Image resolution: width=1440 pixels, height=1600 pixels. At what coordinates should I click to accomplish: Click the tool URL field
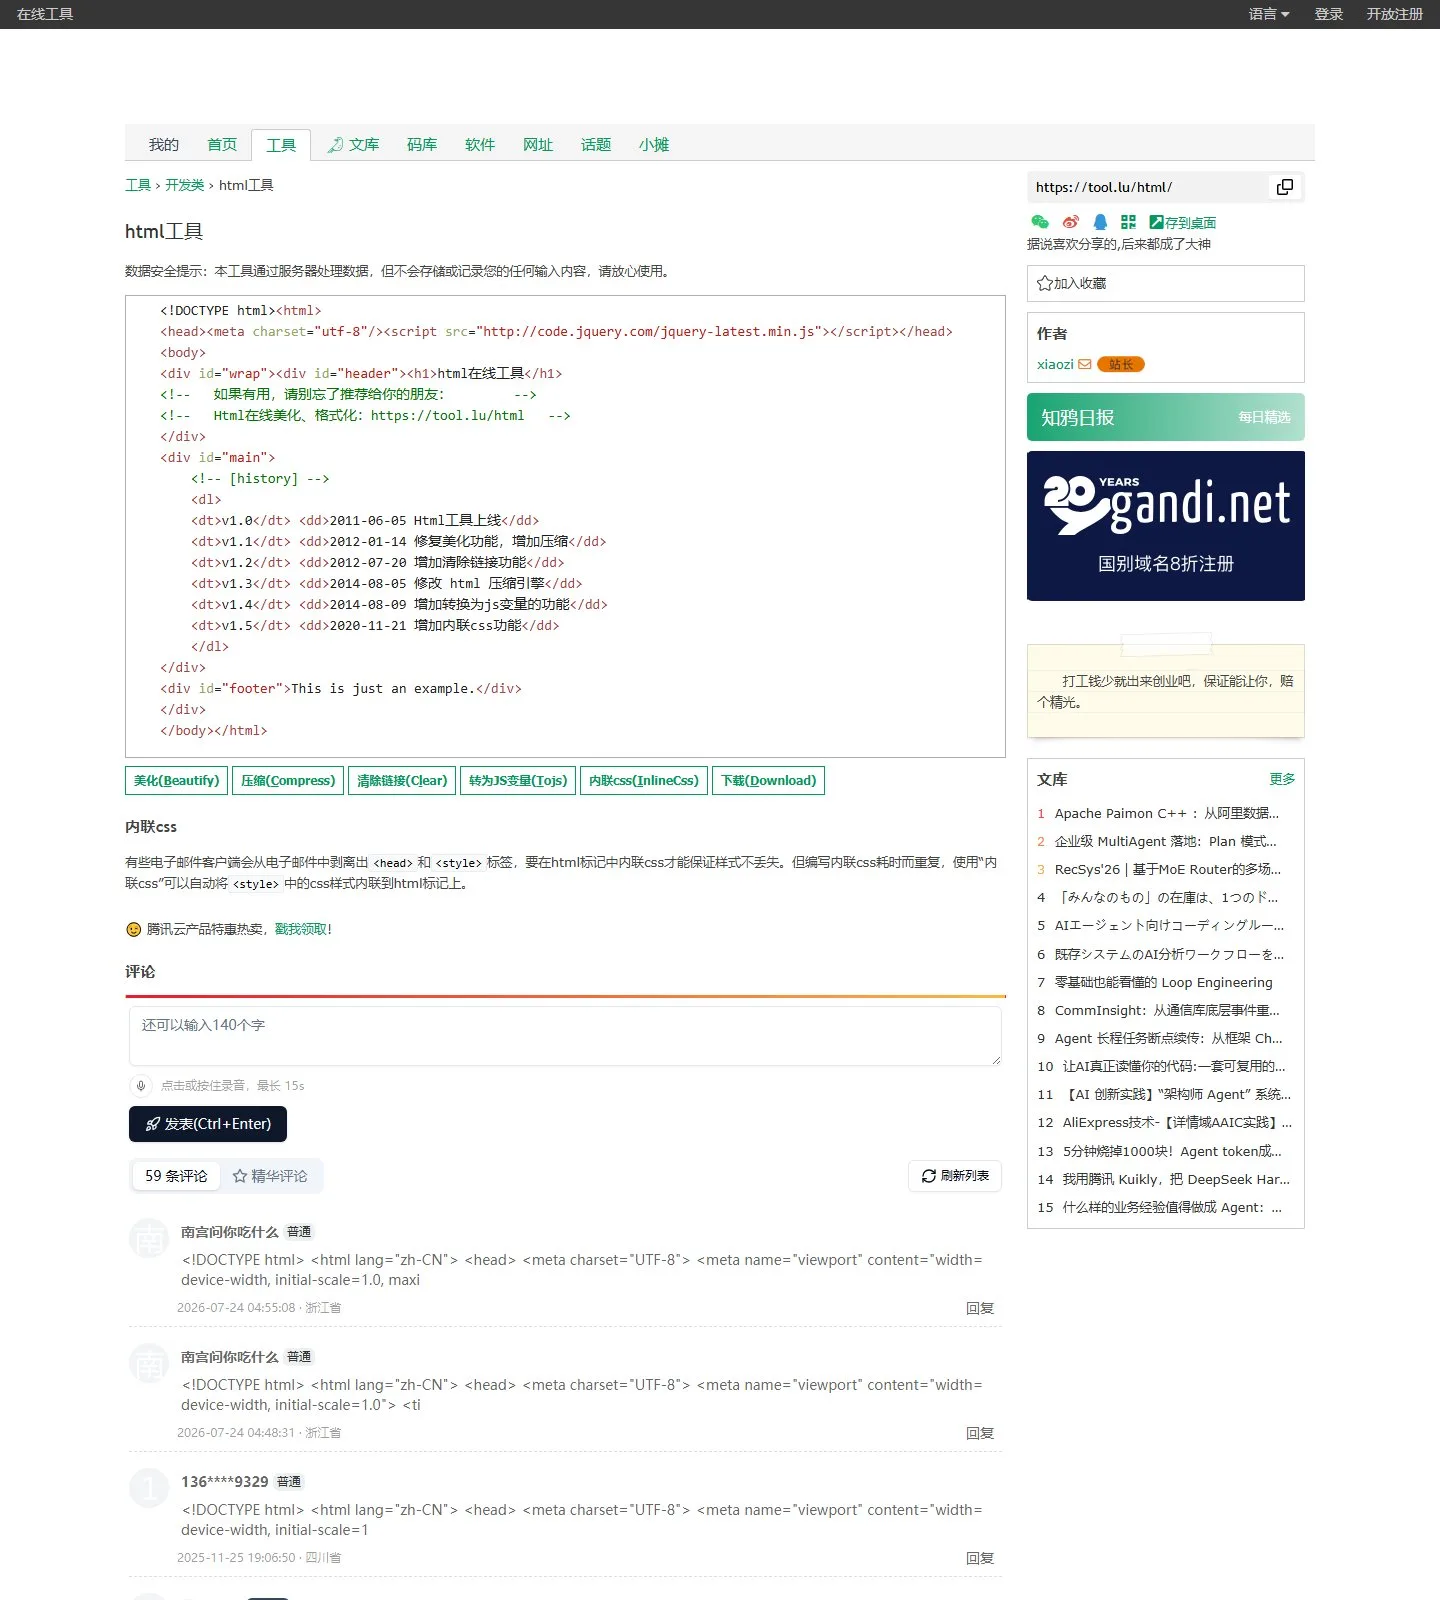coord(1148,187)
